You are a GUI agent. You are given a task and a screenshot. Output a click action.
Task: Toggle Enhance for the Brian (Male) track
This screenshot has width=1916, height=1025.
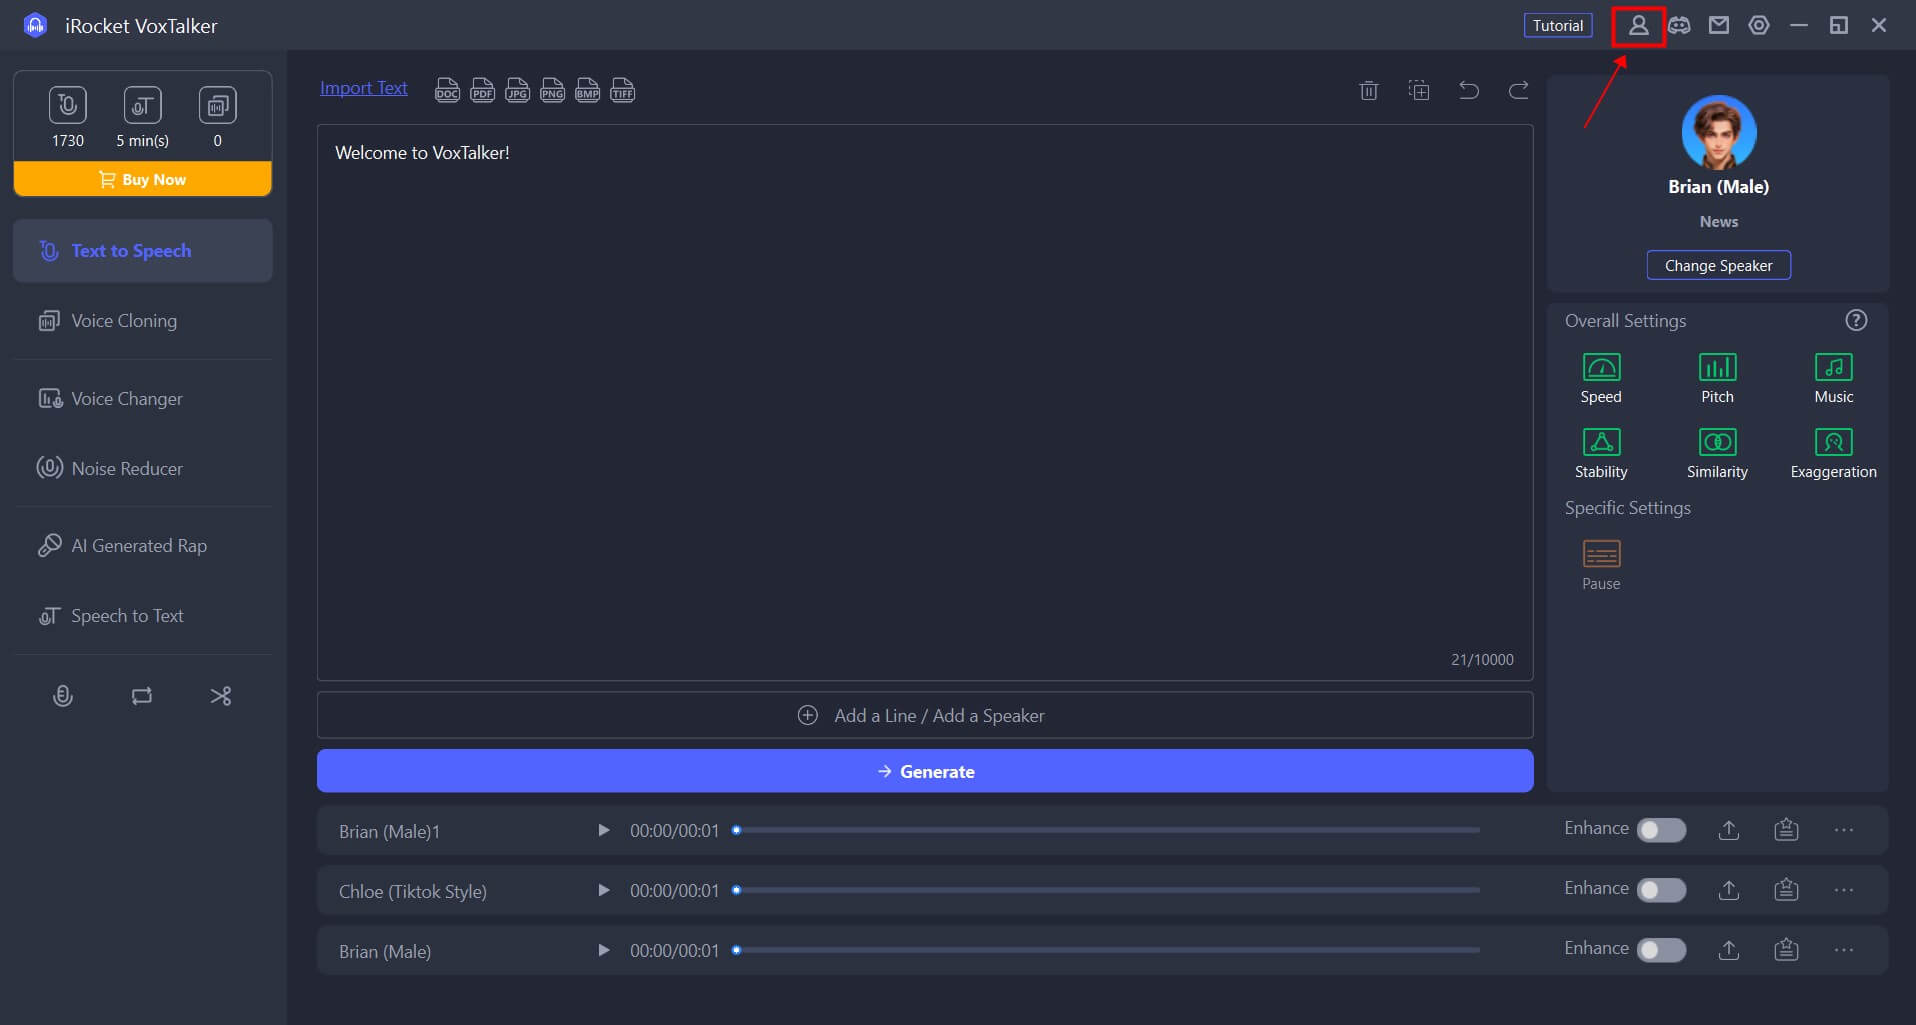pyautogui.click(x=1661, y=950)
